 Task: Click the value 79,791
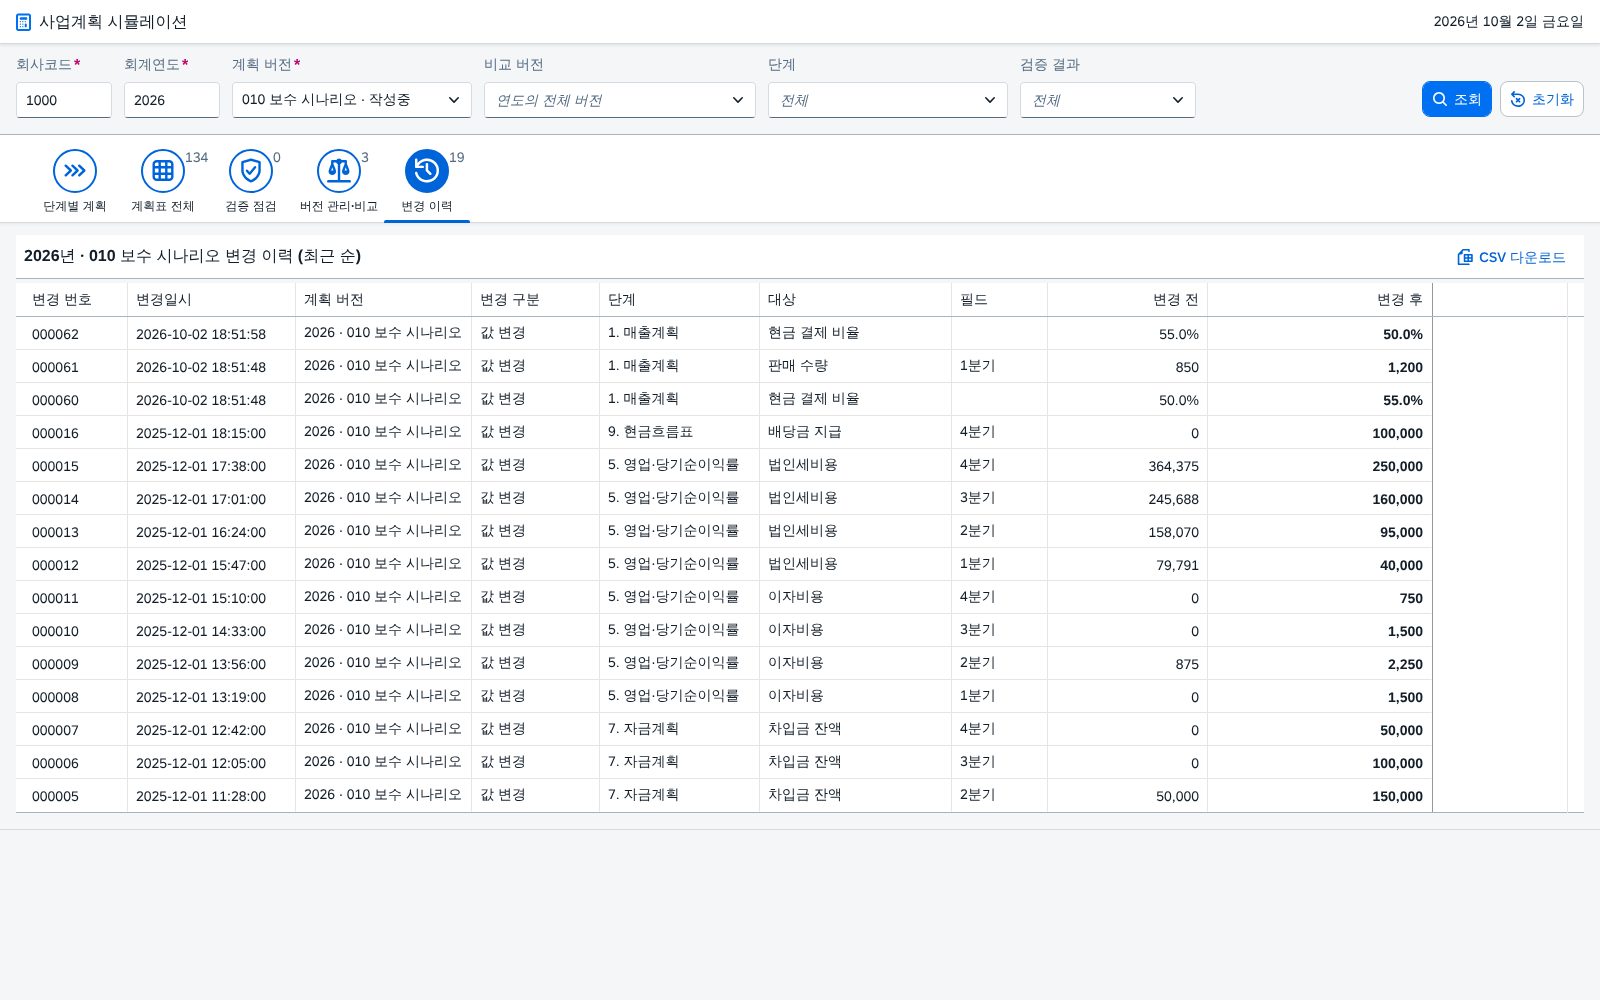tap(1177, 565)
